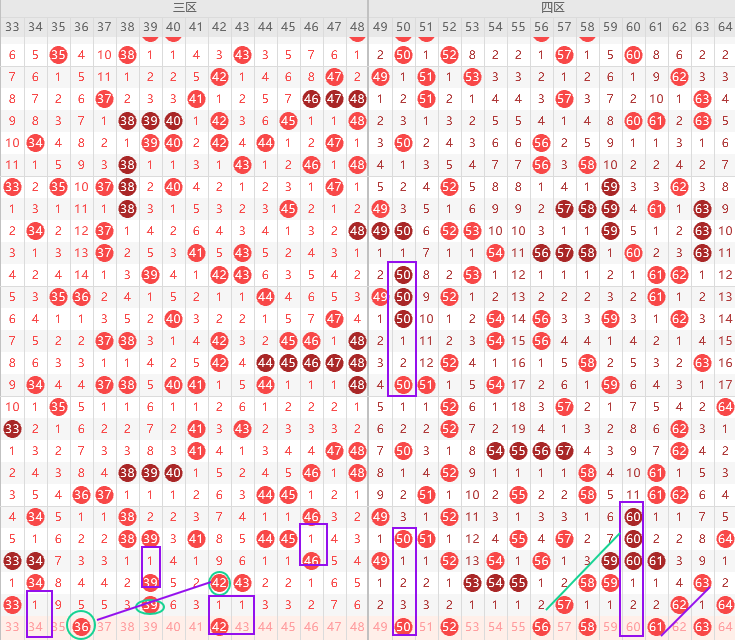The width and height of the screenshot is (735, 640).
Task: Click the column 60 header at top
Action: point(633,26)
